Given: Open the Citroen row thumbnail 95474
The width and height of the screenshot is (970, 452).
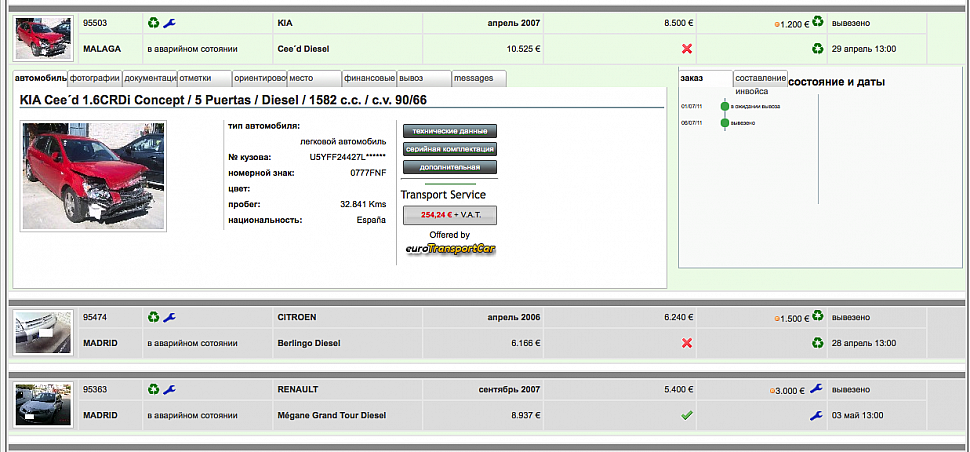Looking at the screenshot, I should (x=45, y=332).
